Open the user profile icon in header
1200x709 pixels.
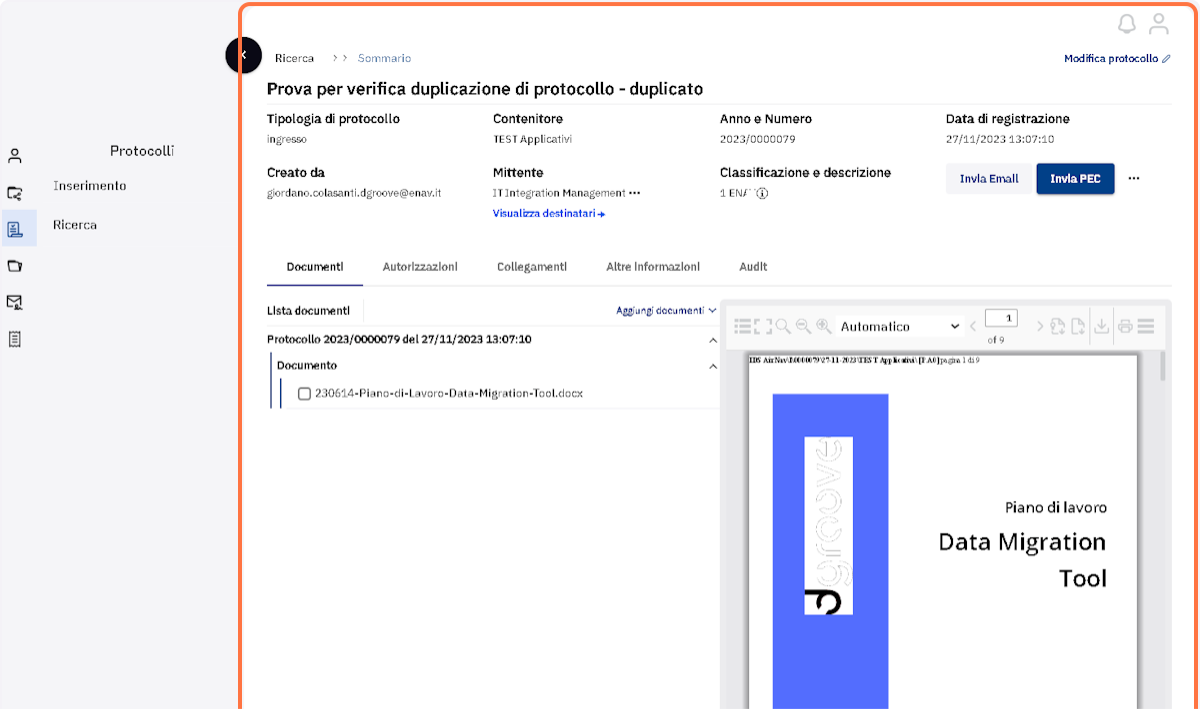pyautogui.click(x=1159, y=24)
